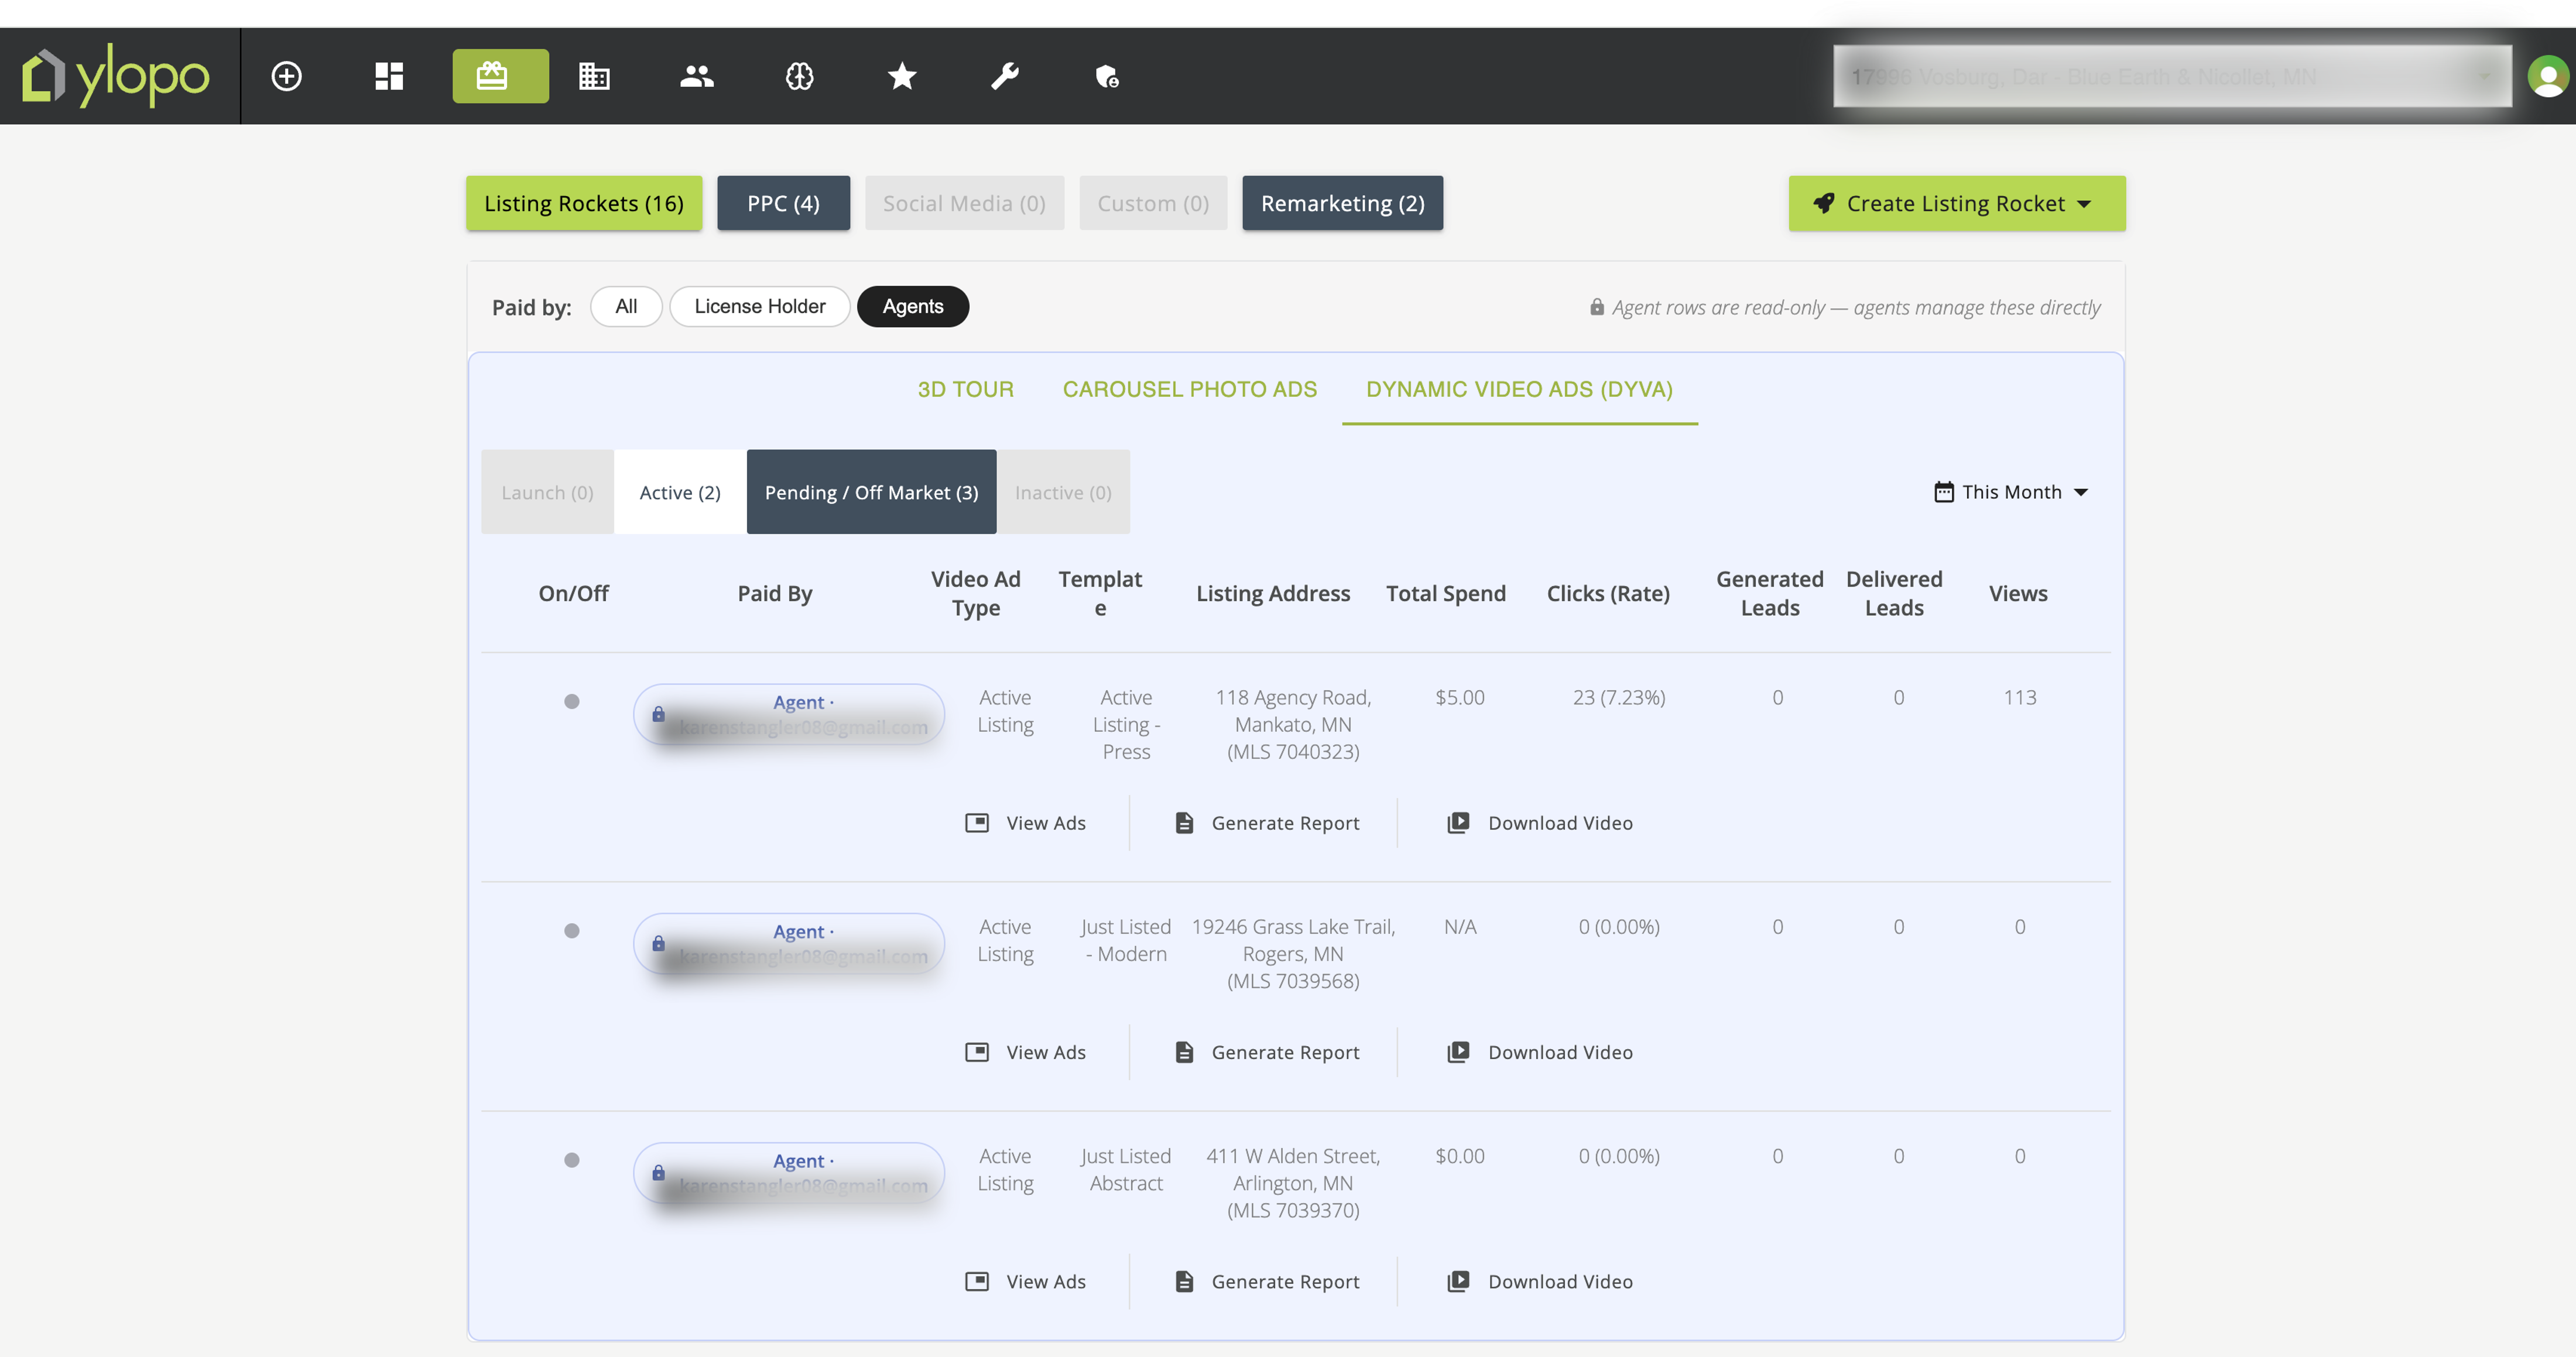Screen dimensions: 2576x1357
Task: Switch to PPC (4) tab
Action: pyautogui.click(x=783, y=203)
